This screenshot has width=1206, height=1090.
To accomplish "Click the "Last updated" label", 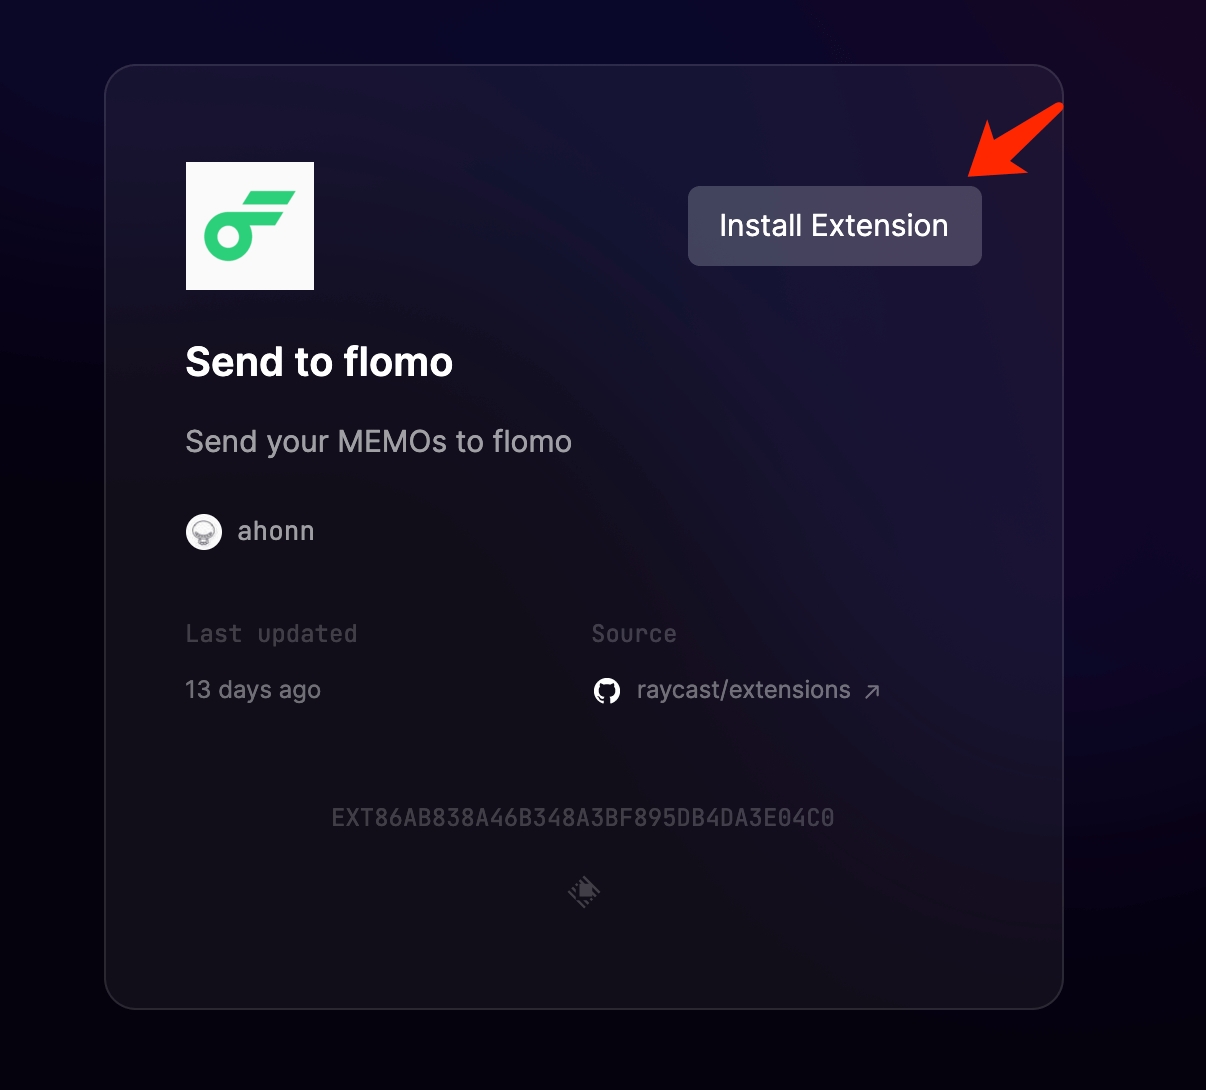I will [271, 634].
